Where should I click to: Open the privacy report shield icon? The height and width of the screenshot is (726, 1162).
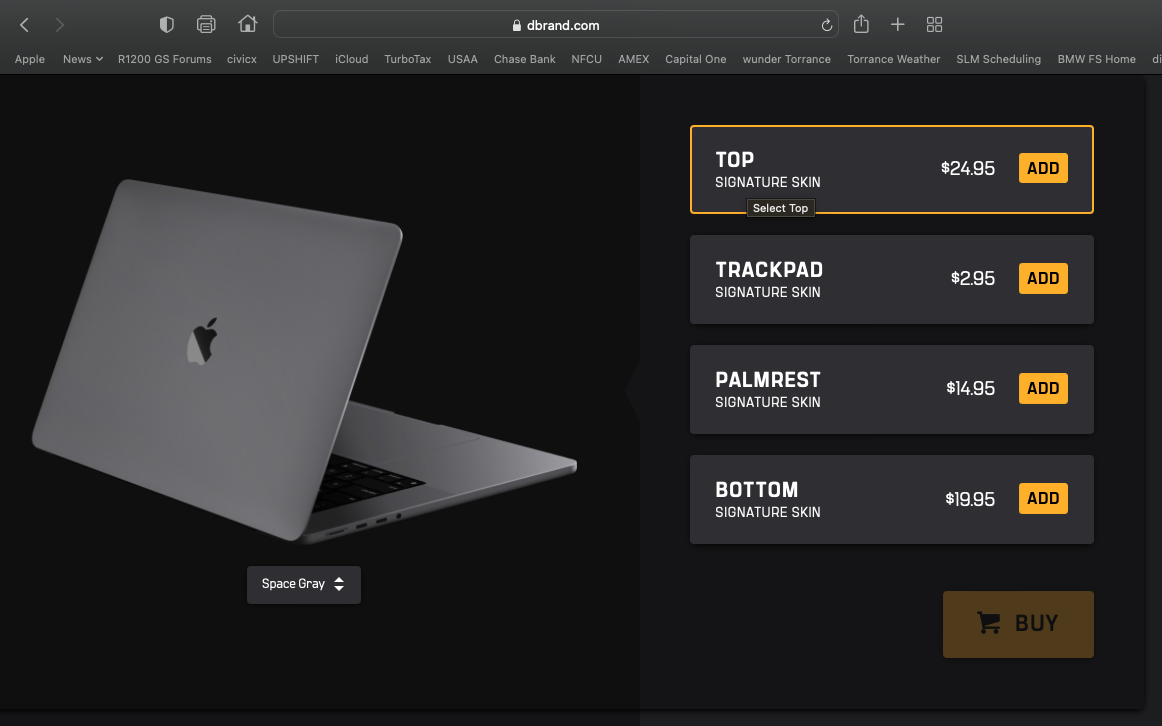pyautogui.click(x=167, y=25)
